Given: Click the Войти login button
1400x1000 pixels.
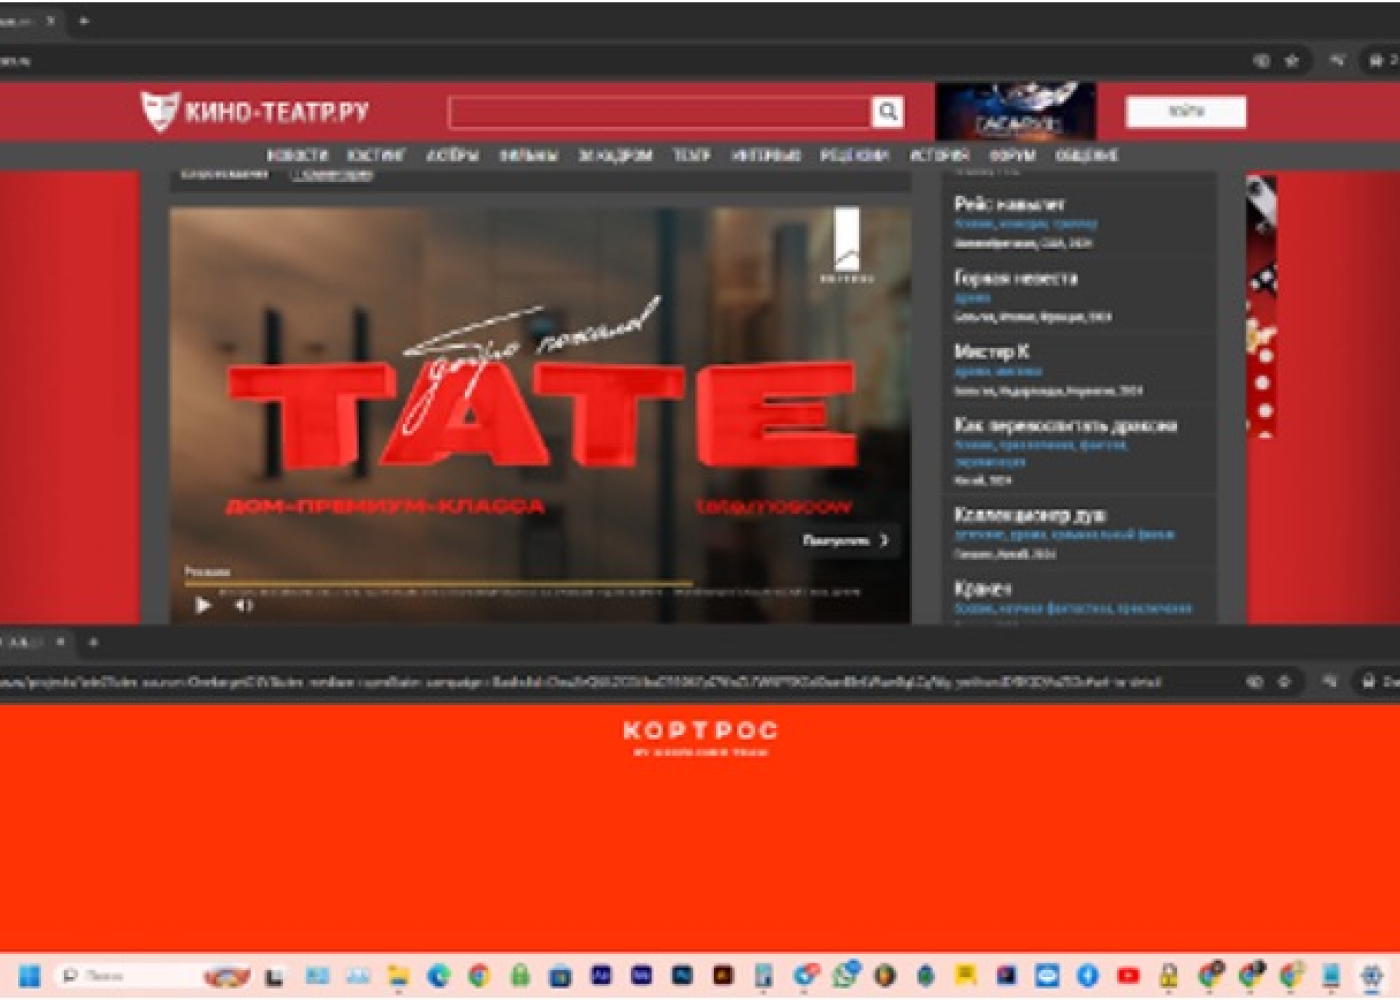Looking at the screenshot, I should click(x=1185, y=112).
